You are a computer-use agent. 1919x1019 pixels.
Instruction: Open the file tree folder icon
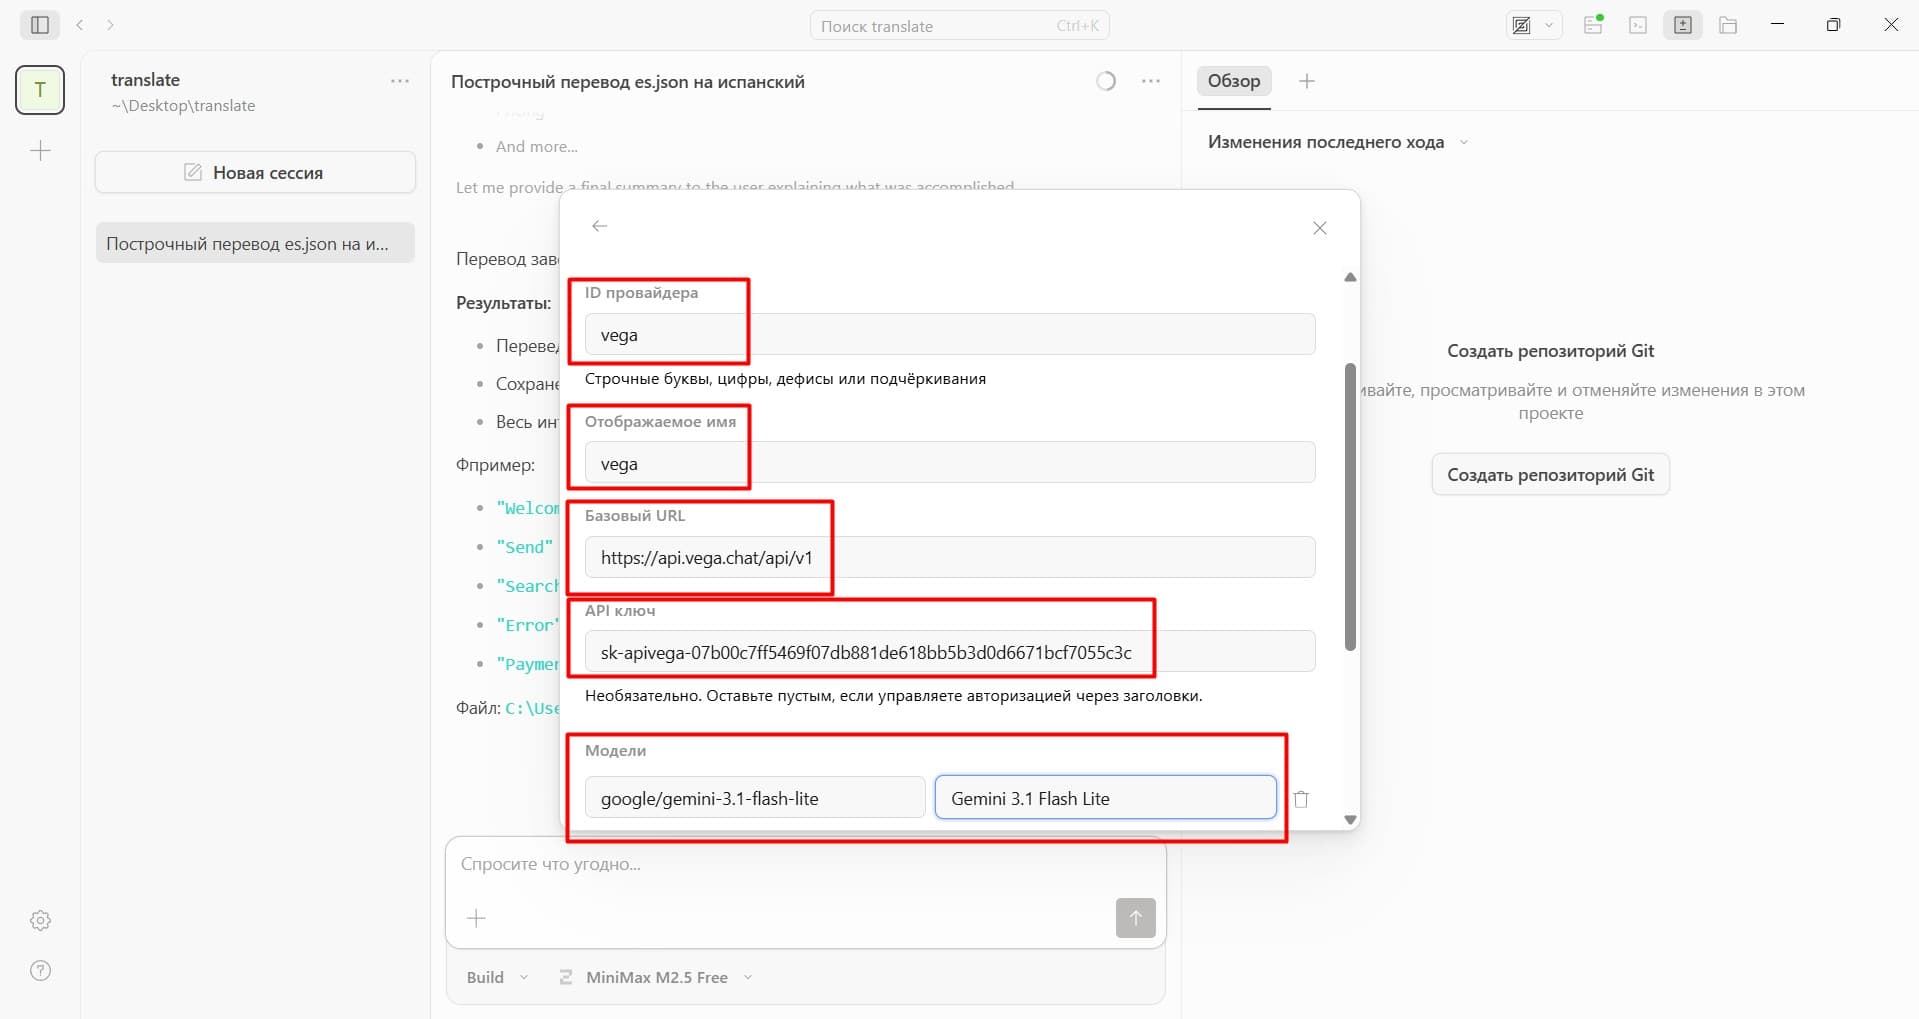[1728, 26]
